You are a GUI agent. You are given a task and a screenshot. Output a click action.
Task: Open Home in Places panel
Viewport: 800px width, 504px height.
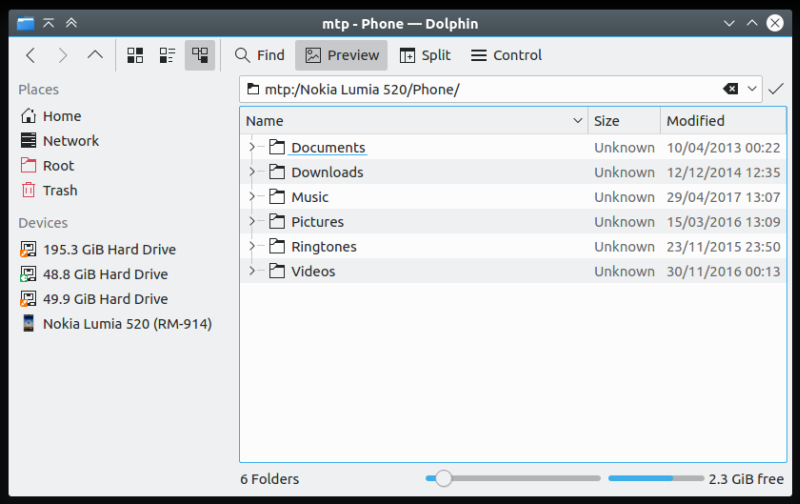pyautogui.click(x=51, y=116)
